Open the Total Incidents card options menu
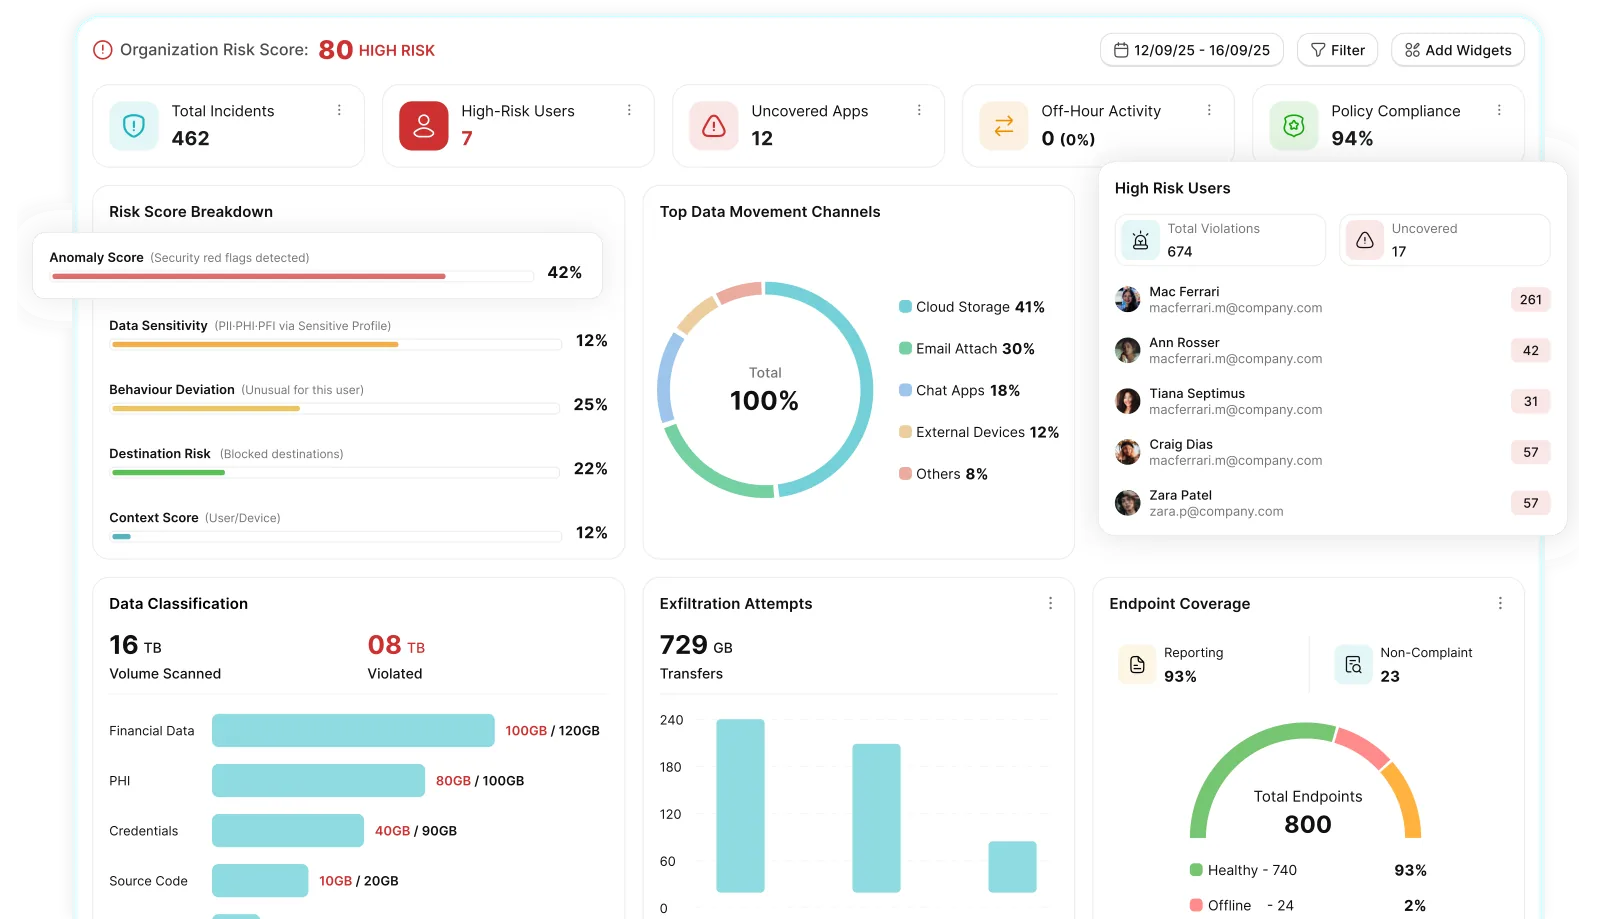Screen dimensions: 1600x919 point(339,110)
